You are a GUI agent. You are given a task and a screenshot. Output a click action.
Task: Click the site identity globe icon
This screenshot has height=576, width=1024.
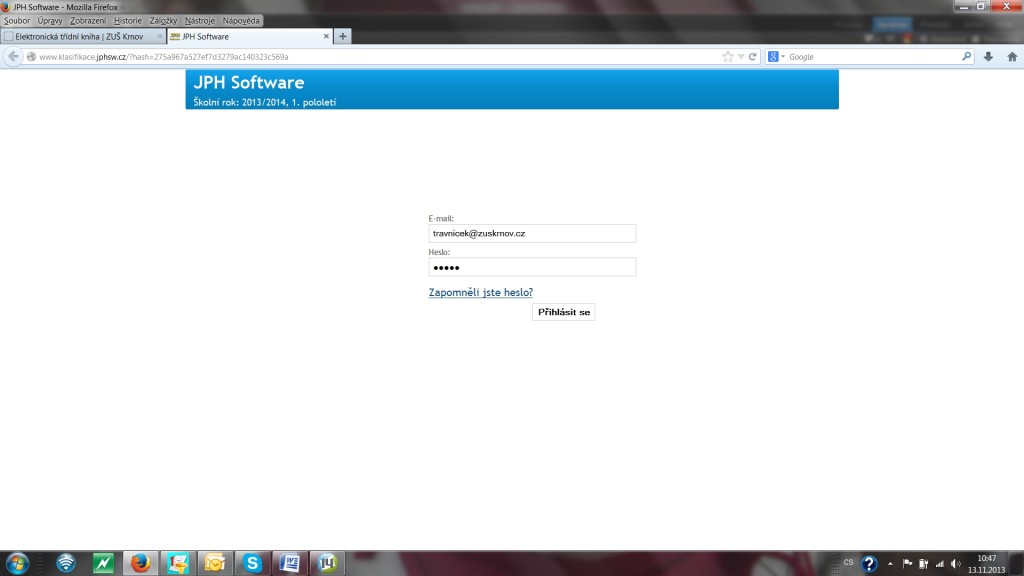click(x=31, y=57)
